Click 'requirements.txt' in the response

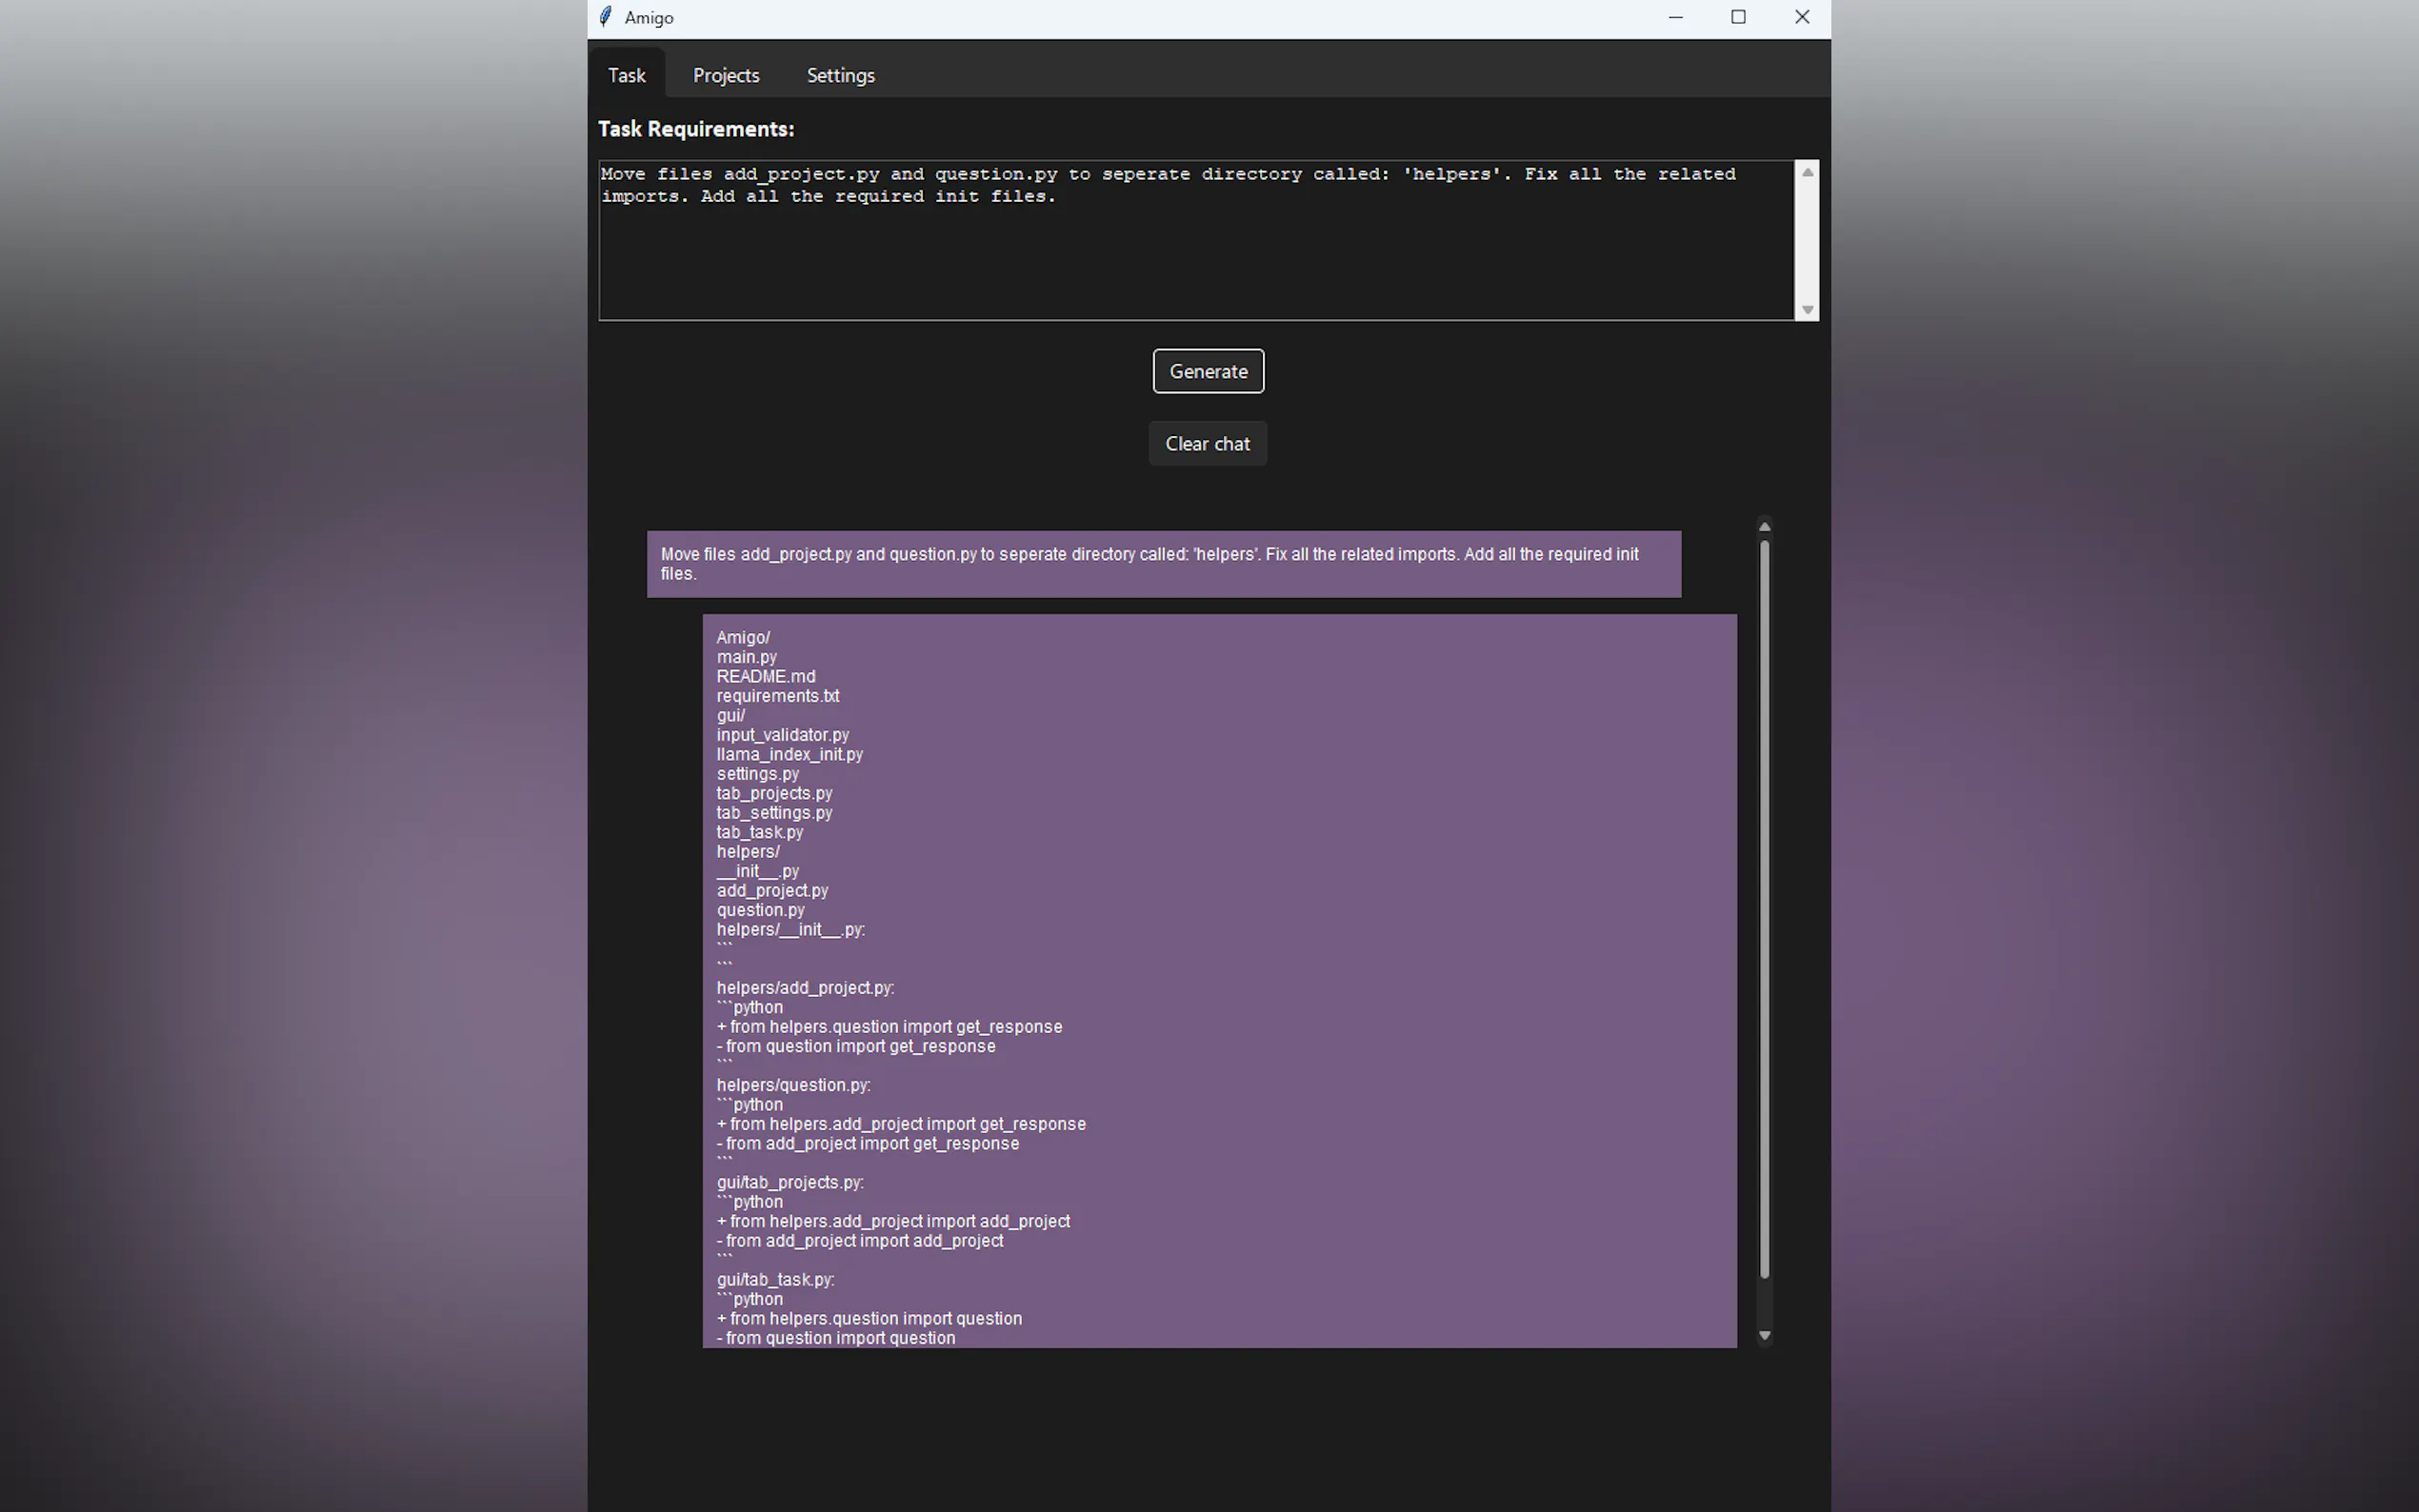click(777, 696)
